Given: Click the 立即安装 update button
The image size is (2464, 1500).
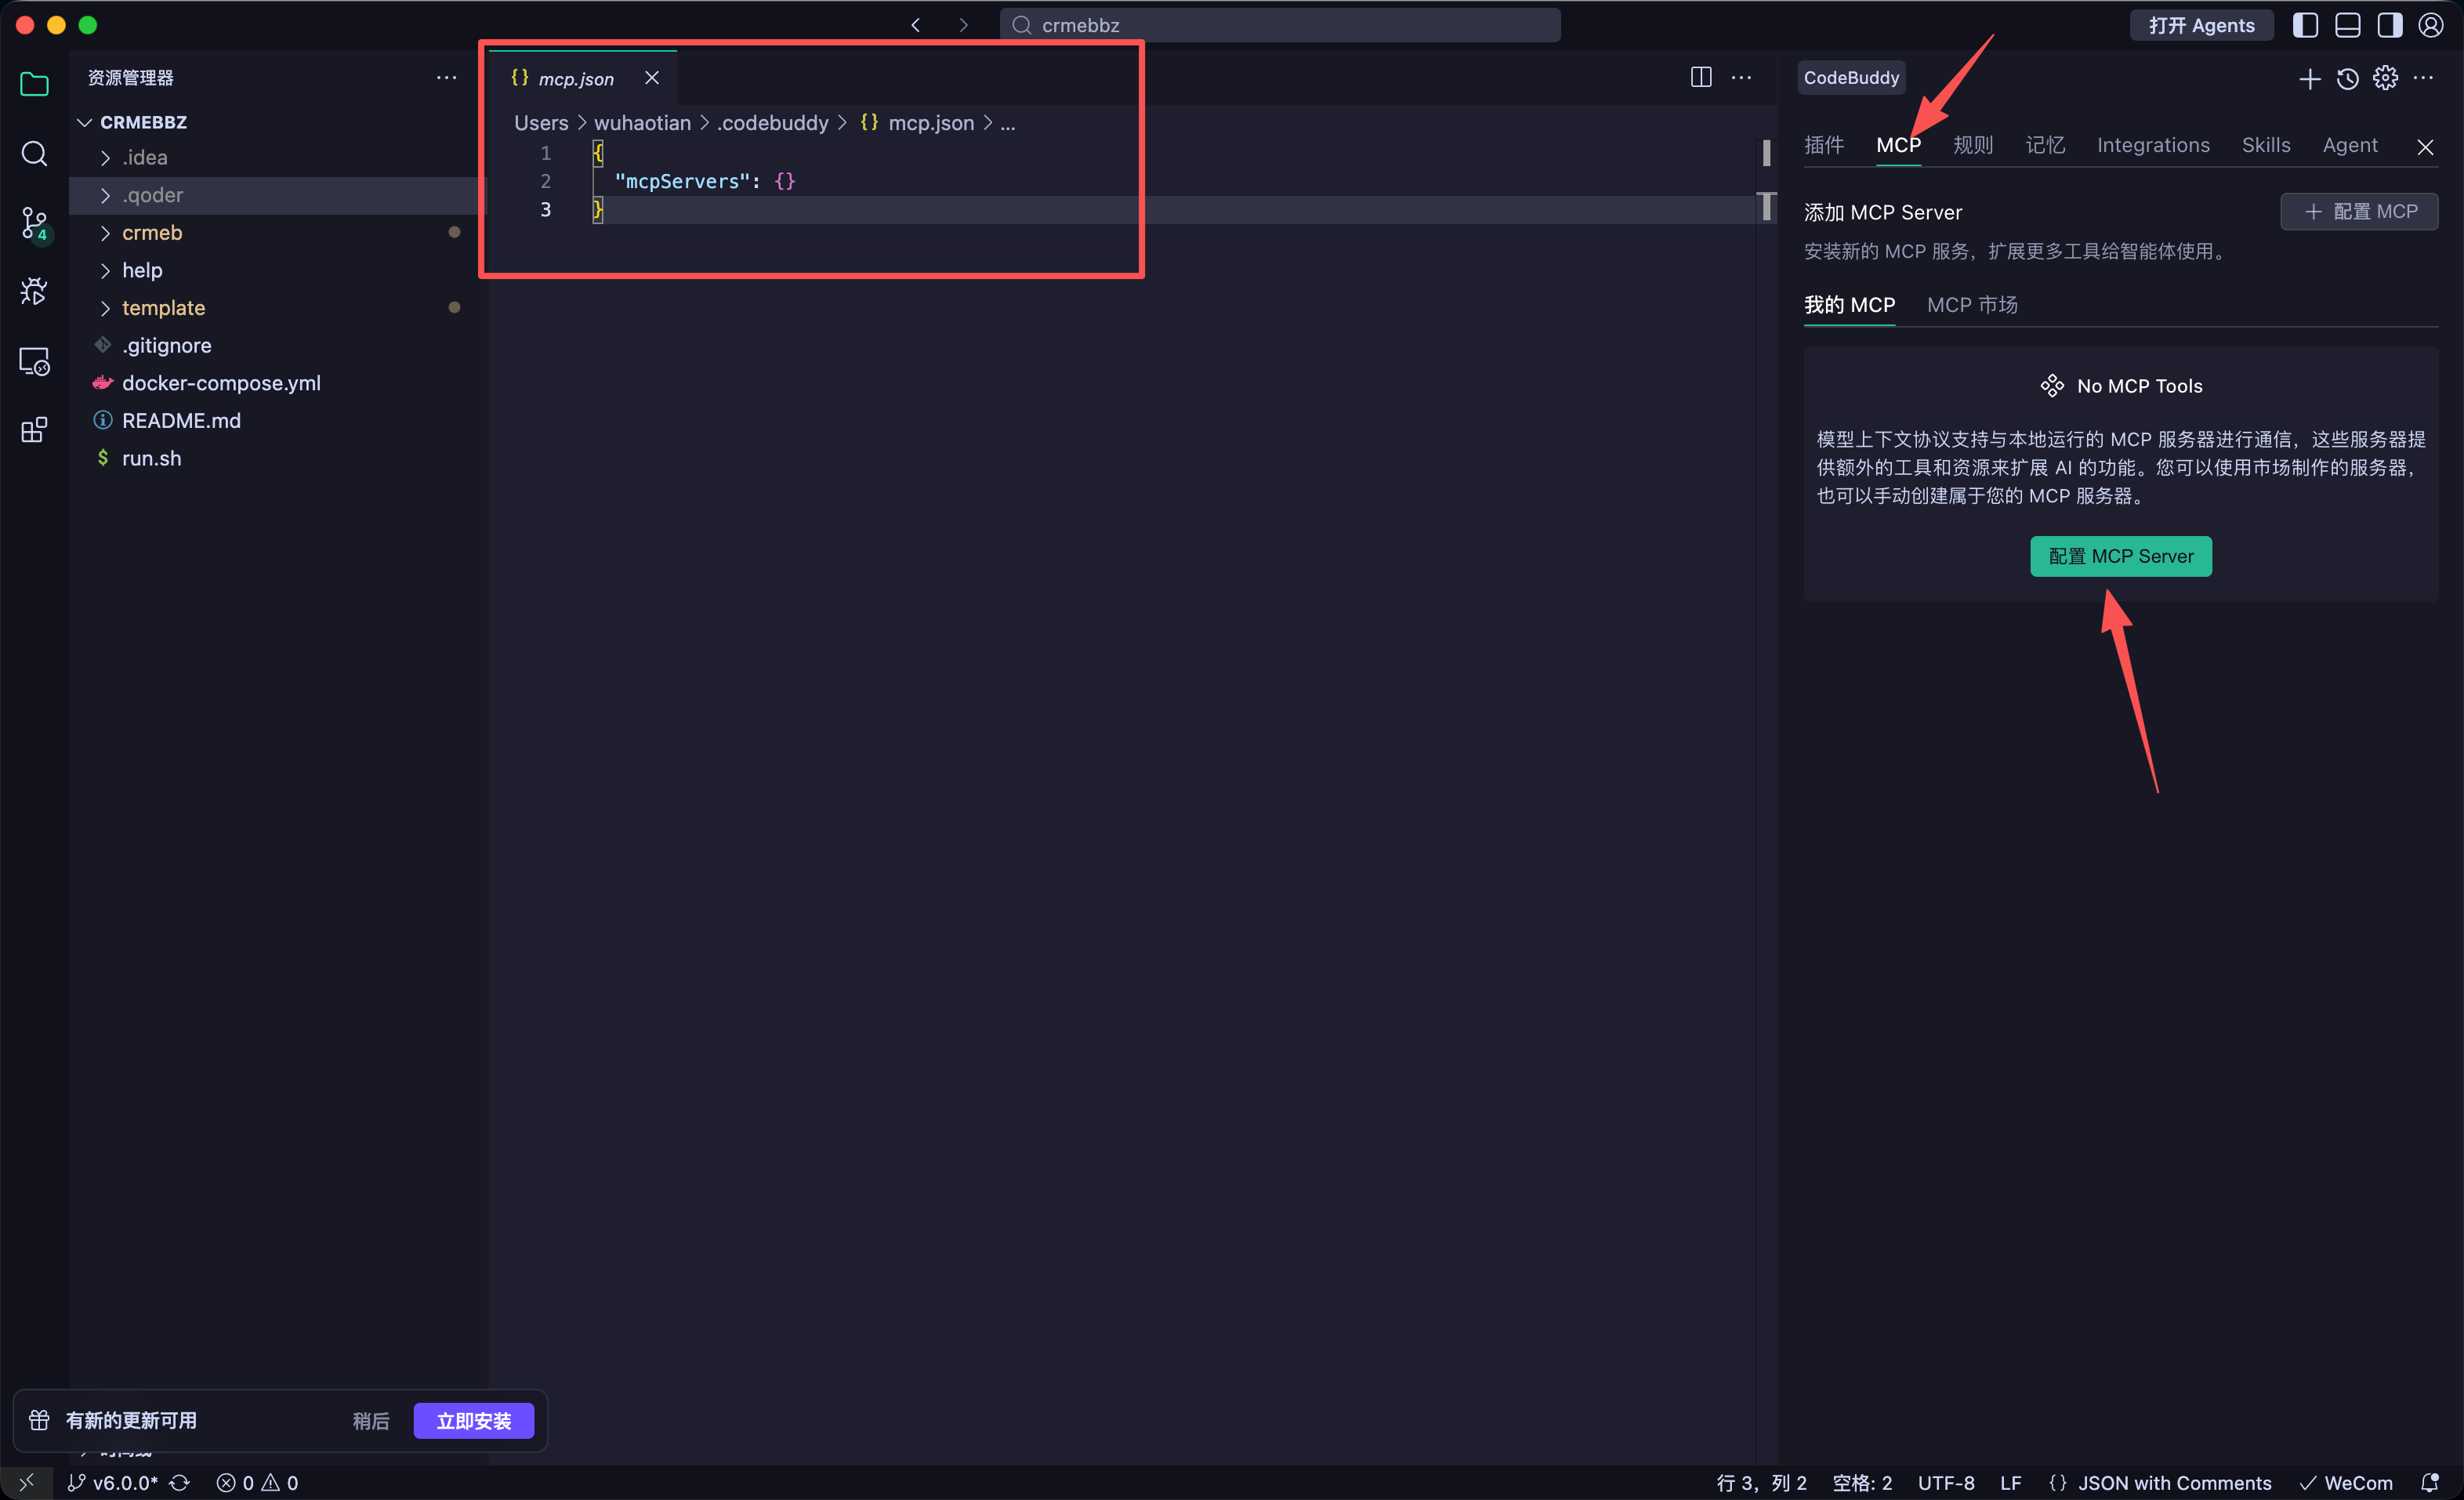Looking at the screenshot, I should [x=473, y=1420].
